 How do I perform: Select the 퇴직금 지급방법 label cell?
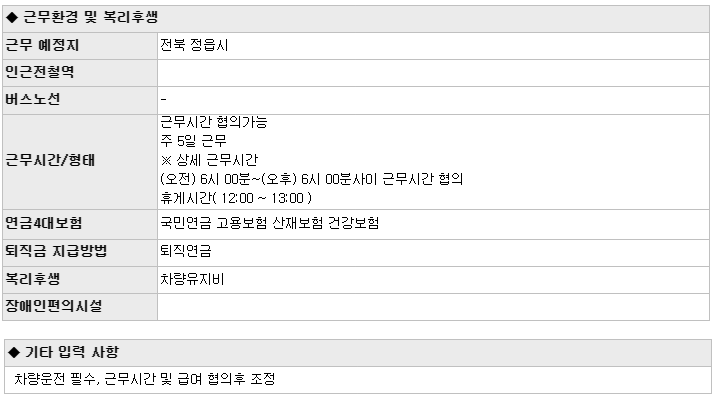pos(80,253)
